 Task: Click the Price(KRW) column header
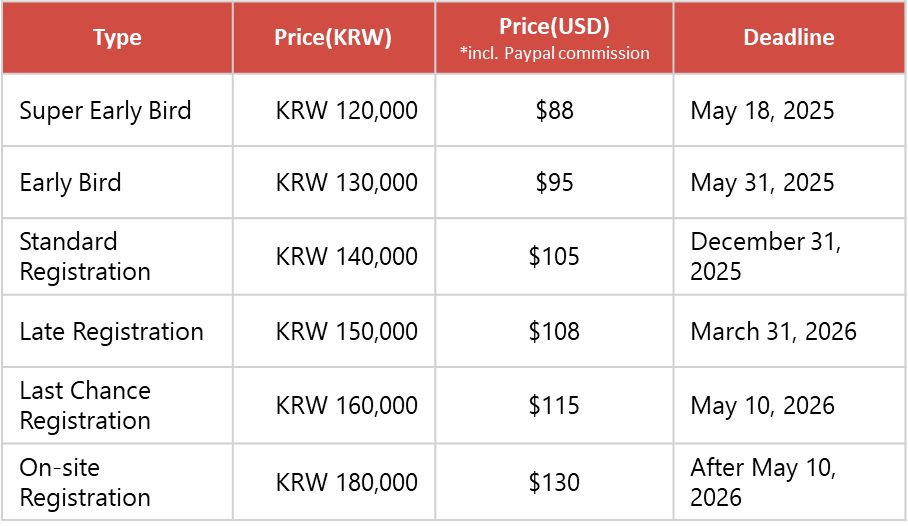[333, 38]
